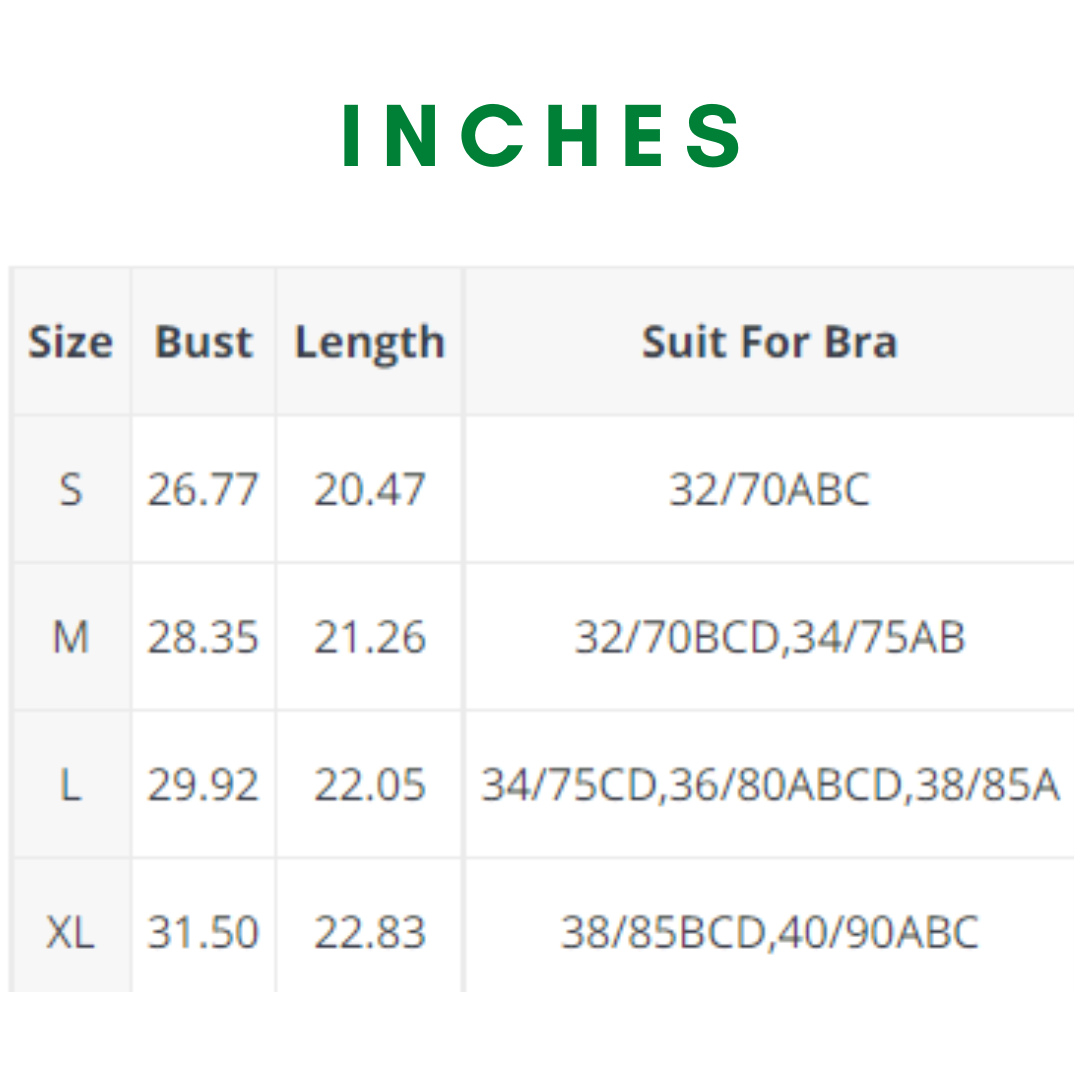
Task: Click the 38/85BCD,40/90ABC cell
Action: click(x=769, y=932)
